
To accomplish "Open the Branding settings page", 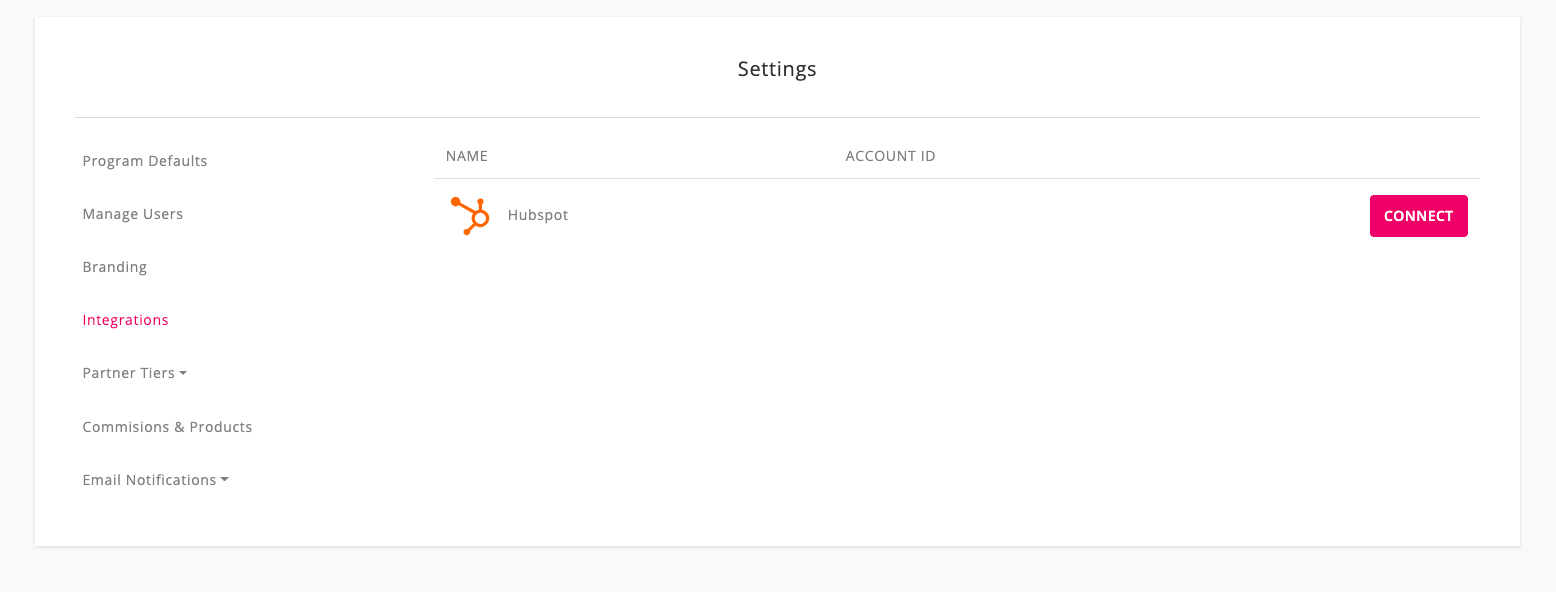I will [x=115, y=267].
